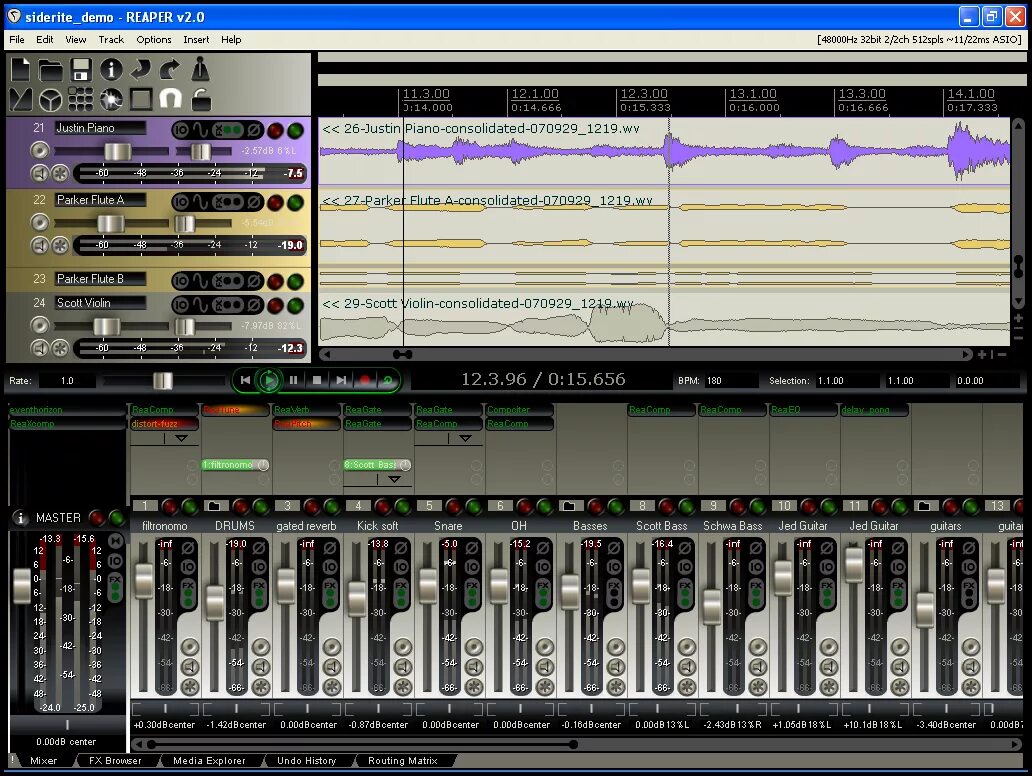Toggle the metronome icon
The image size is (1032, 776).
pyautogui.click(x=200, y=69)
